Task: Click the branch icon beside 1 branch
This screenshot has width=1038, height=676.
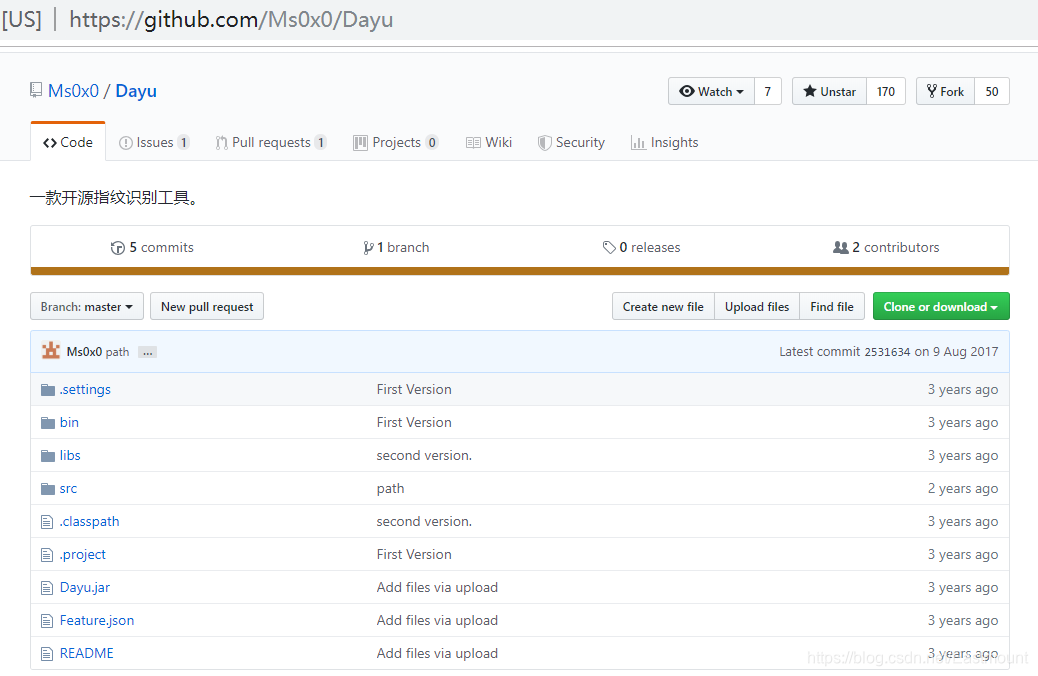Action: click(368, 248)
